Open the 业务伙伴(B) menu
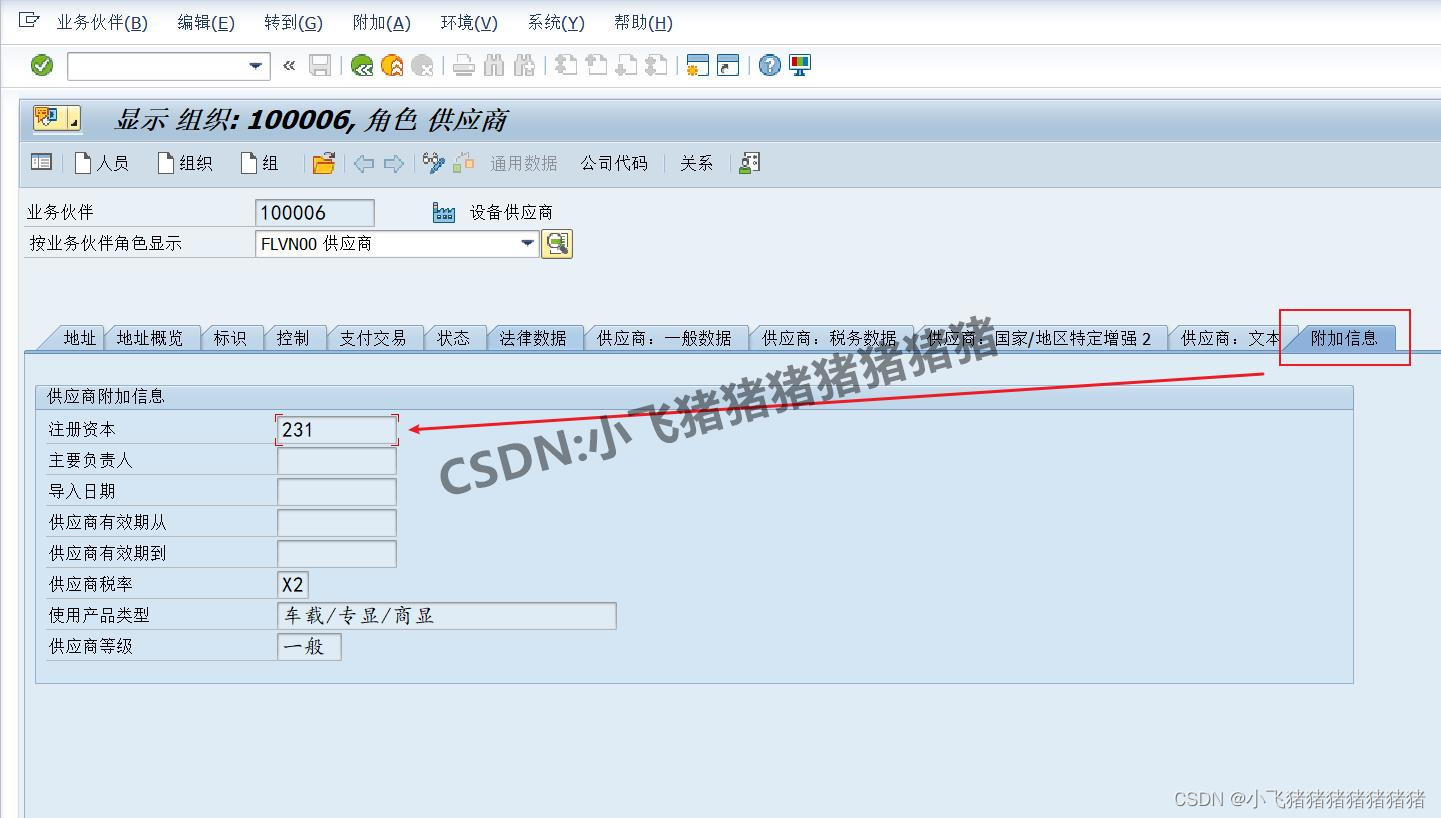Viewport: 1441px width, 818px height. pyautogui.click(x=102, y=22)
